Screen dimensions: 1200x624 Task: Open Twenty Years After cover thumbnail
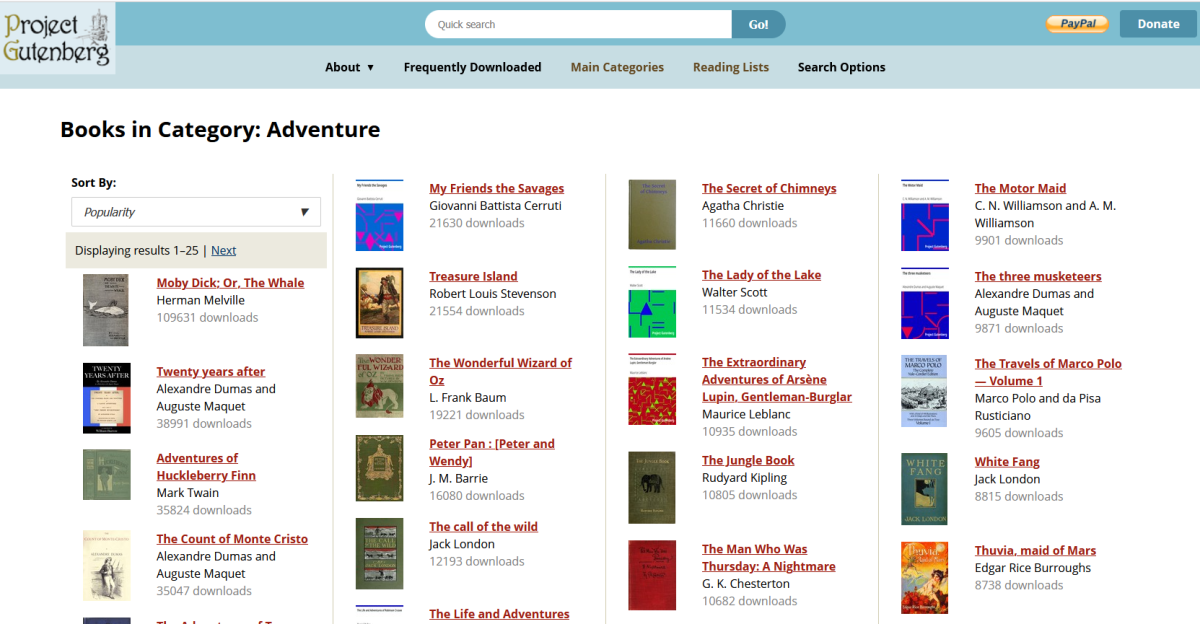(106, 398)
